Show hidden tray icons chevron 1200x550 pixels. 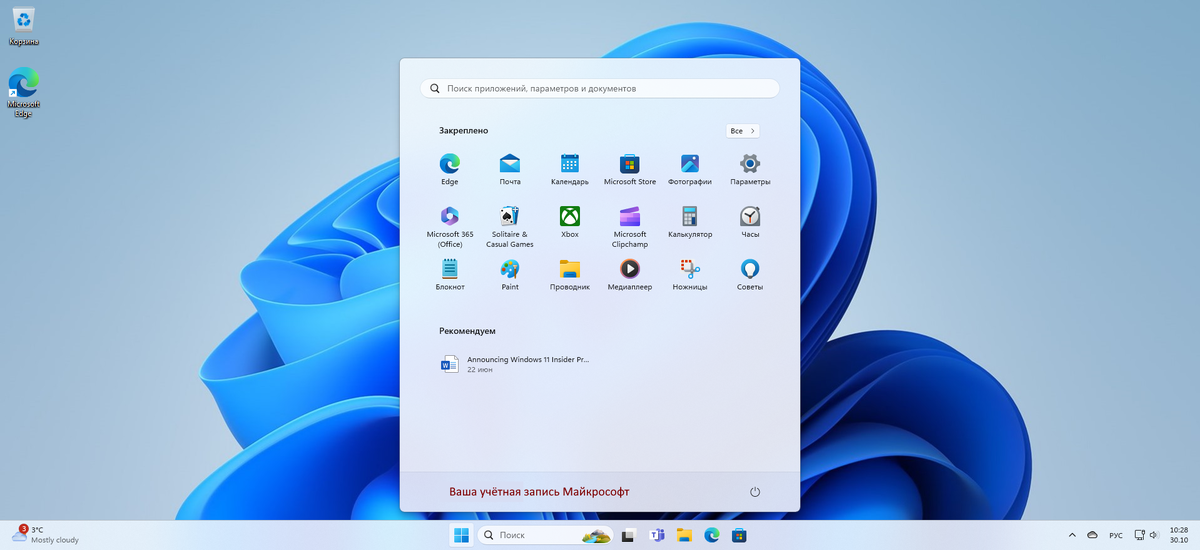pyautogui.click(x=1072, y=535)
